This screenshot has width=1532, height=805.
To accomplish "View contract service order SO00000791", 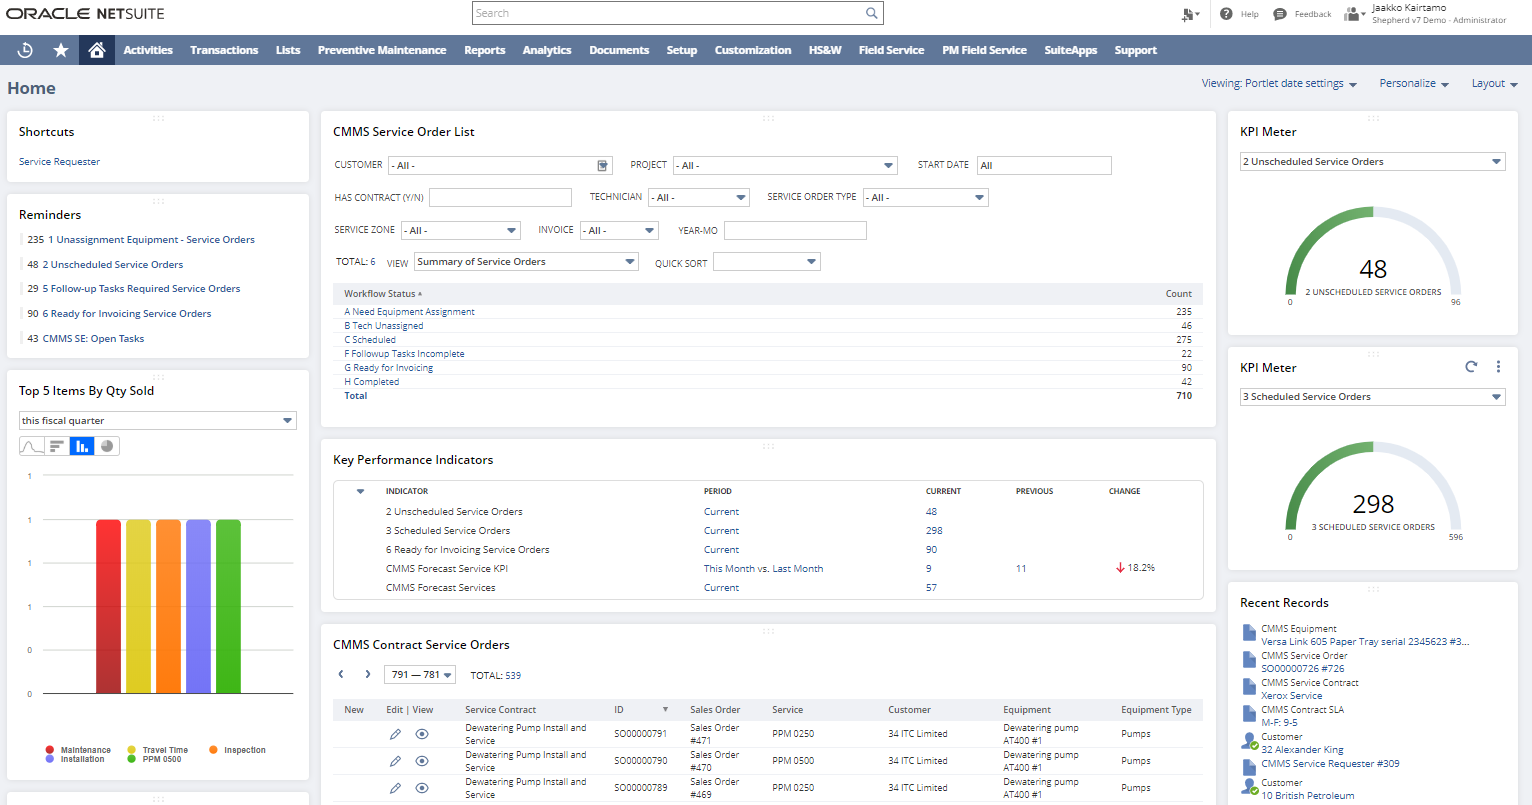I will click(x=422, y=734).
